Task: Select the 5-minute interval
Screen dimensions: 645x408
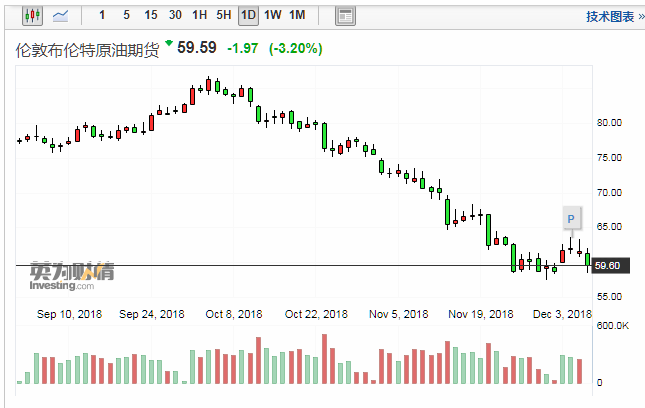Action: [x=126, y=15]
